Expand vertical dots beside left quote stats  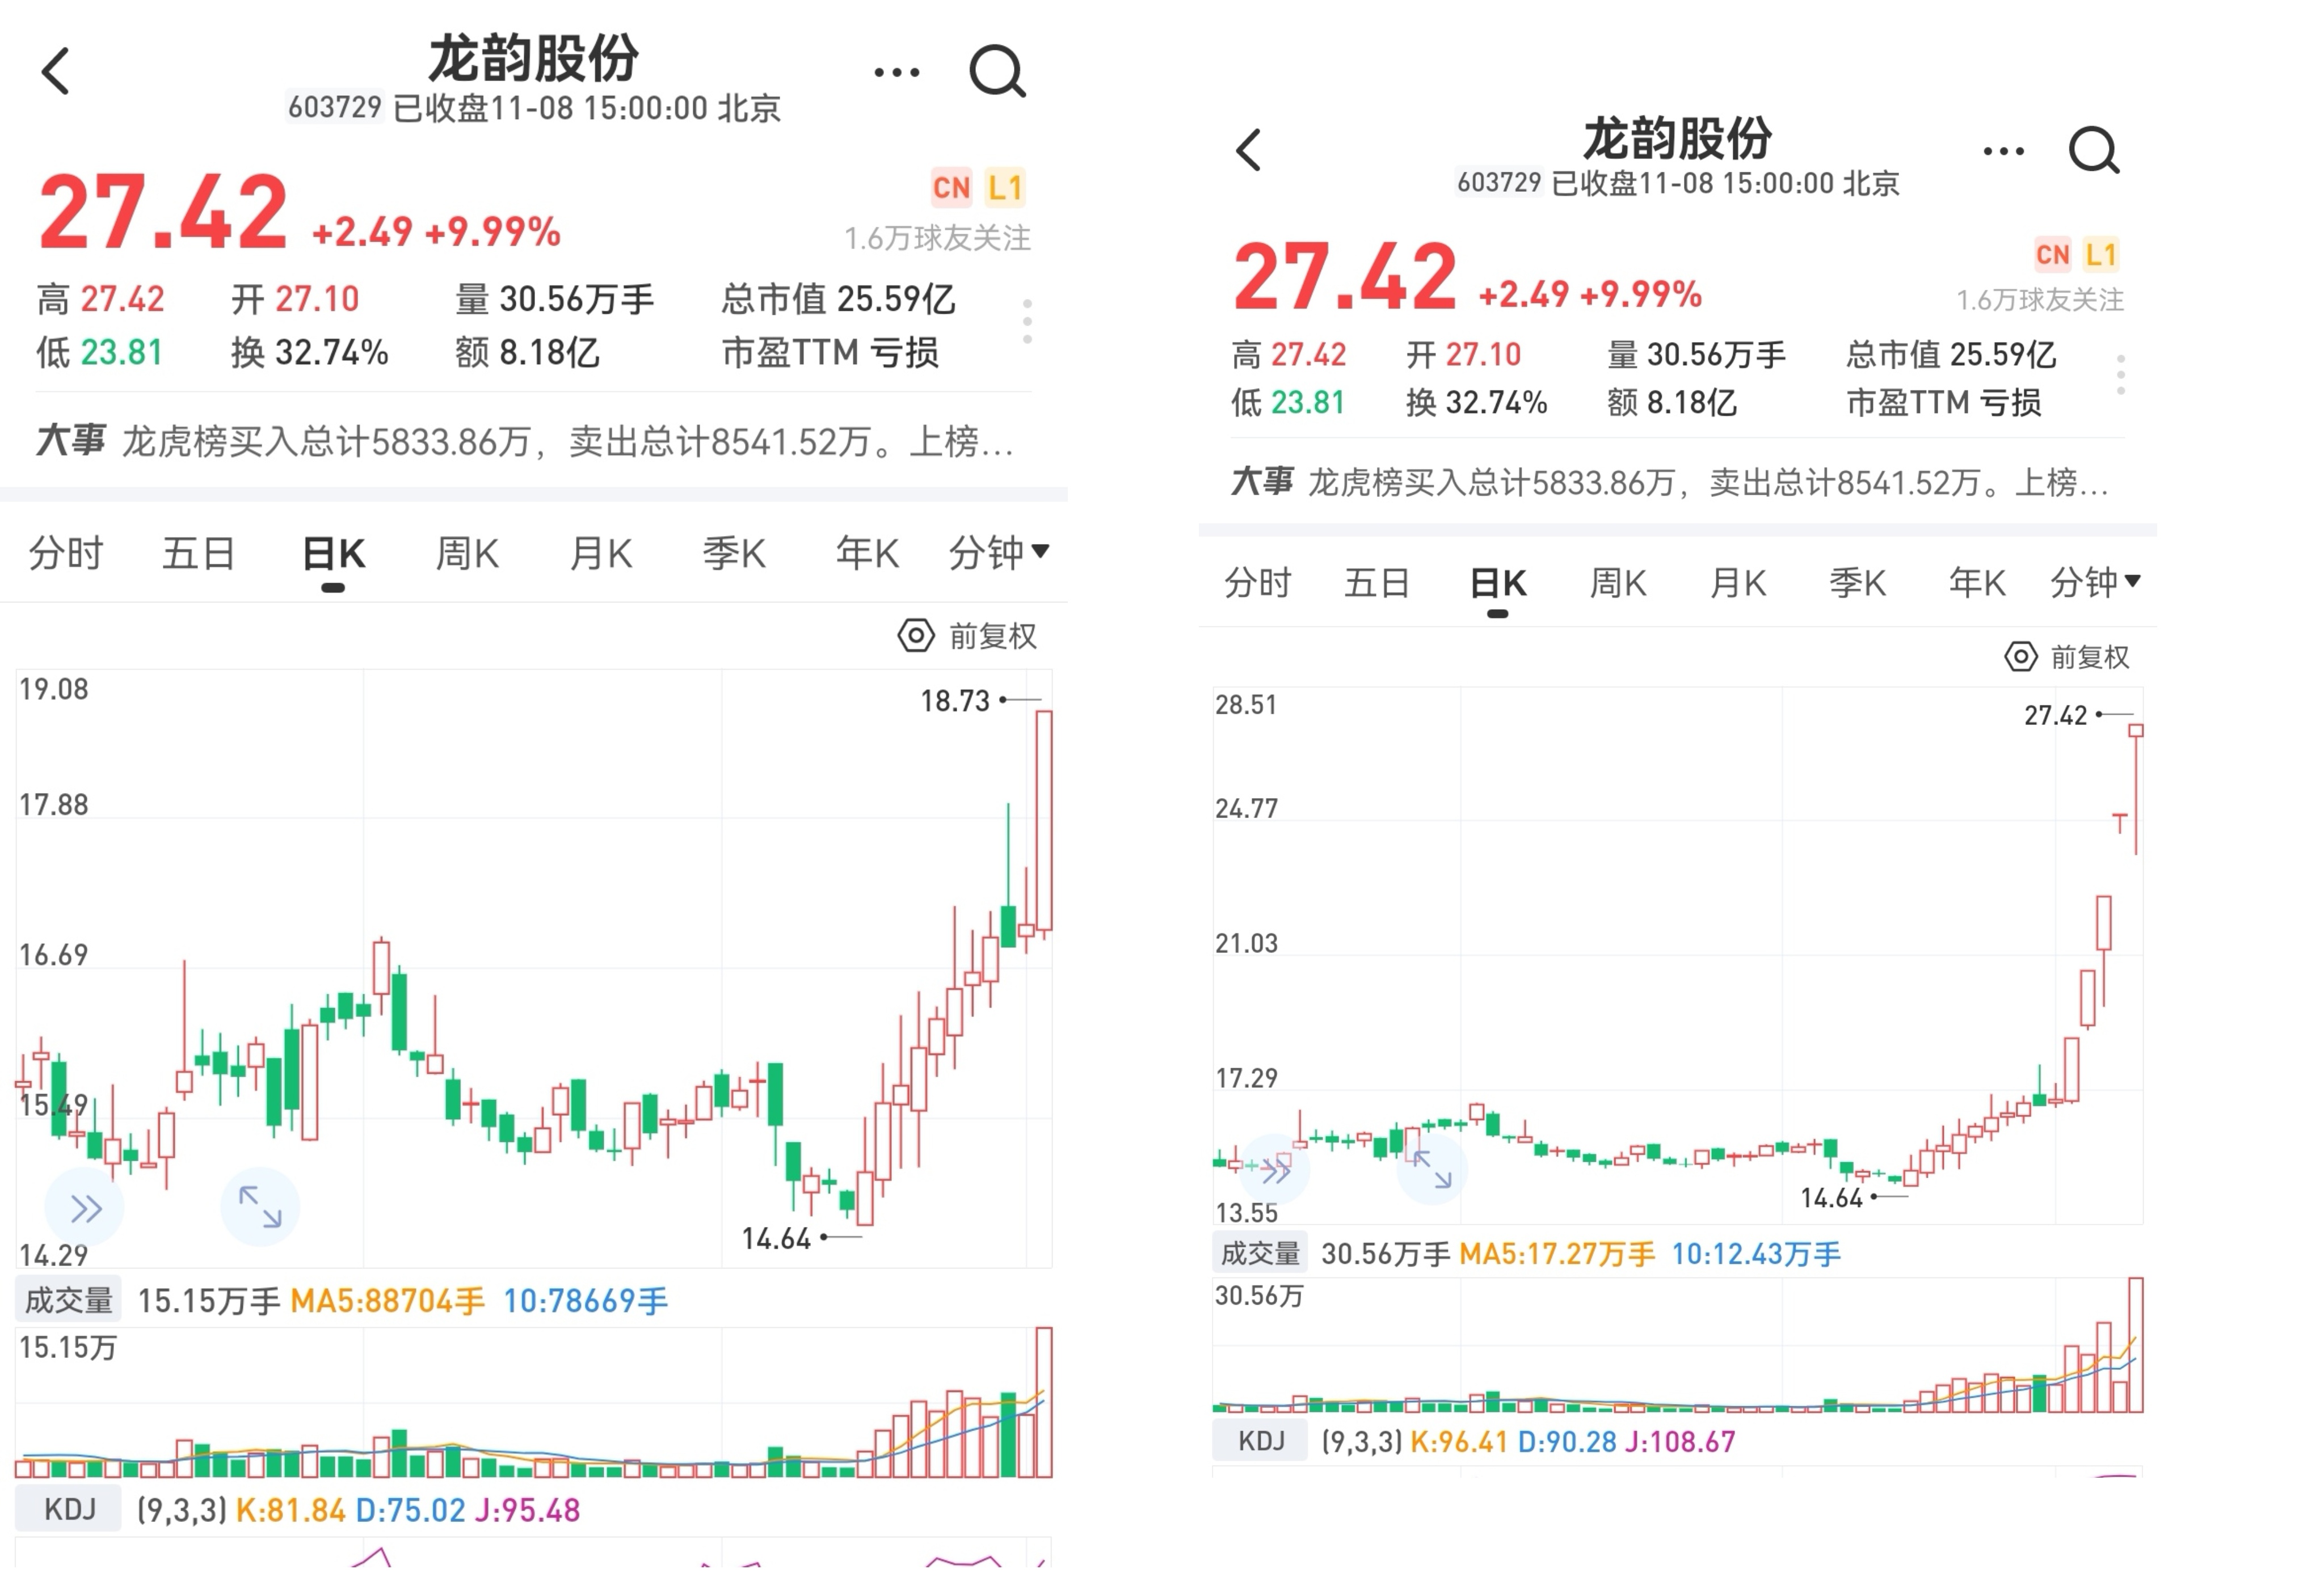1027,322
